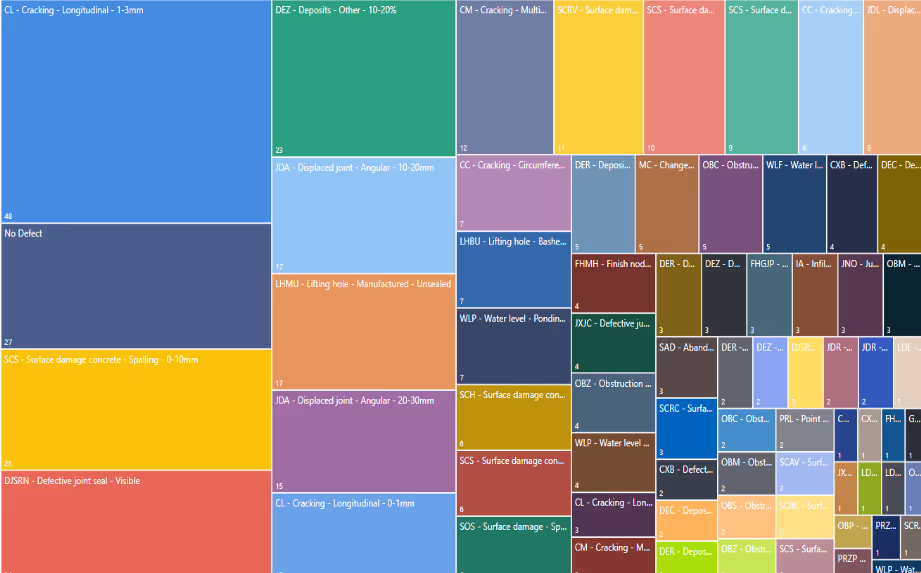921x573 pixels.
Task: Click the OBS Obstruction tile
Action: [747, 517]
